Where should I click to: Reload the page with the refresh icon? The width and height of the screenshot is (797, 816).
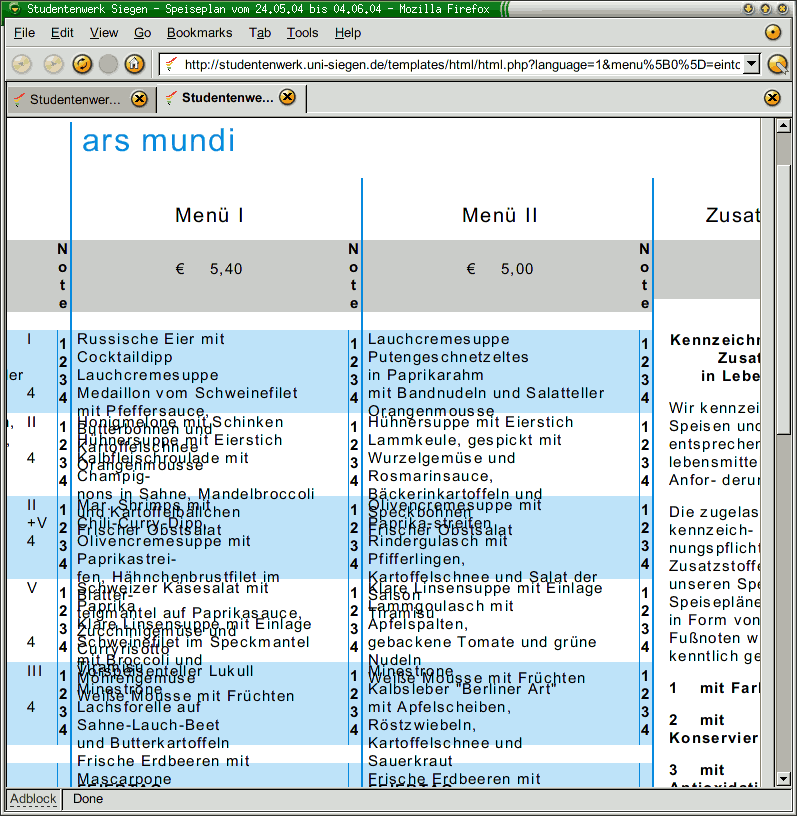click(x=82, y=65)
